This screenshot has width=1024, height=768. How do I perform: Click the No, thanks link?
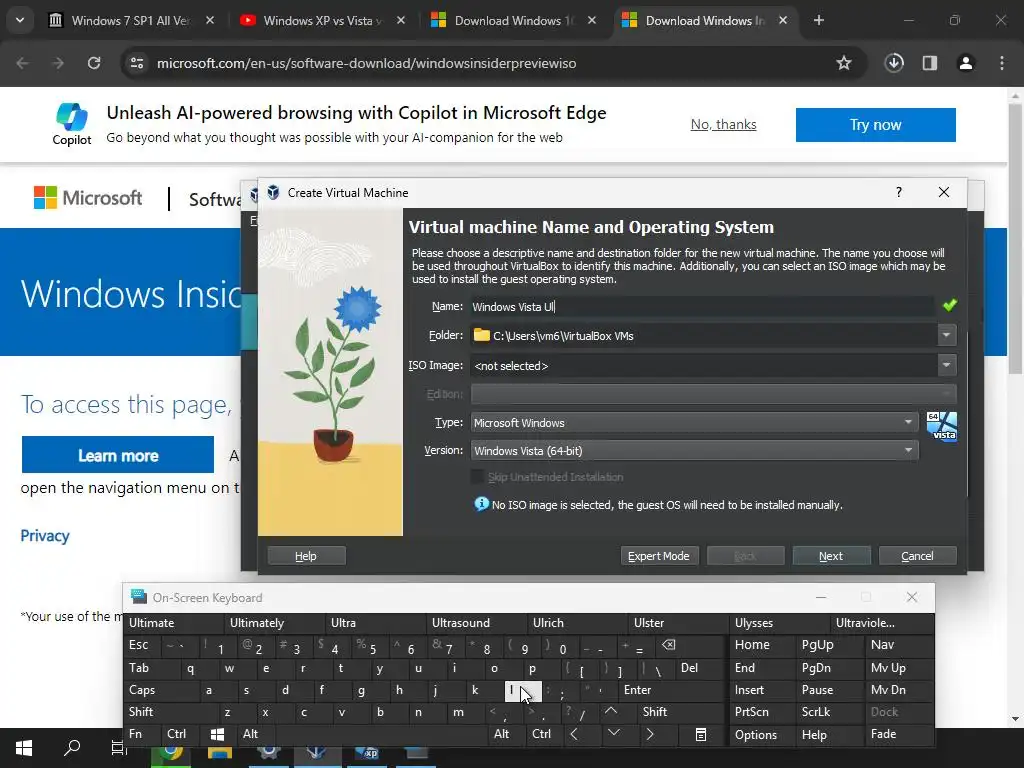click(x=724, y=124)
